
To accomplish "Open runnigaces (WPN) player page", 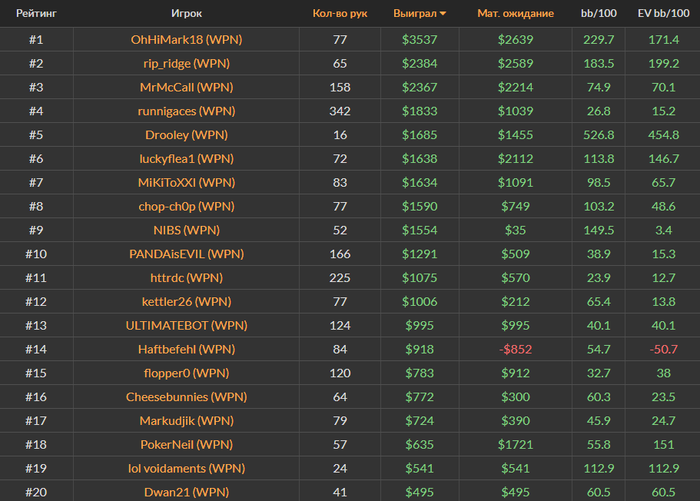I will pos(187,109).
